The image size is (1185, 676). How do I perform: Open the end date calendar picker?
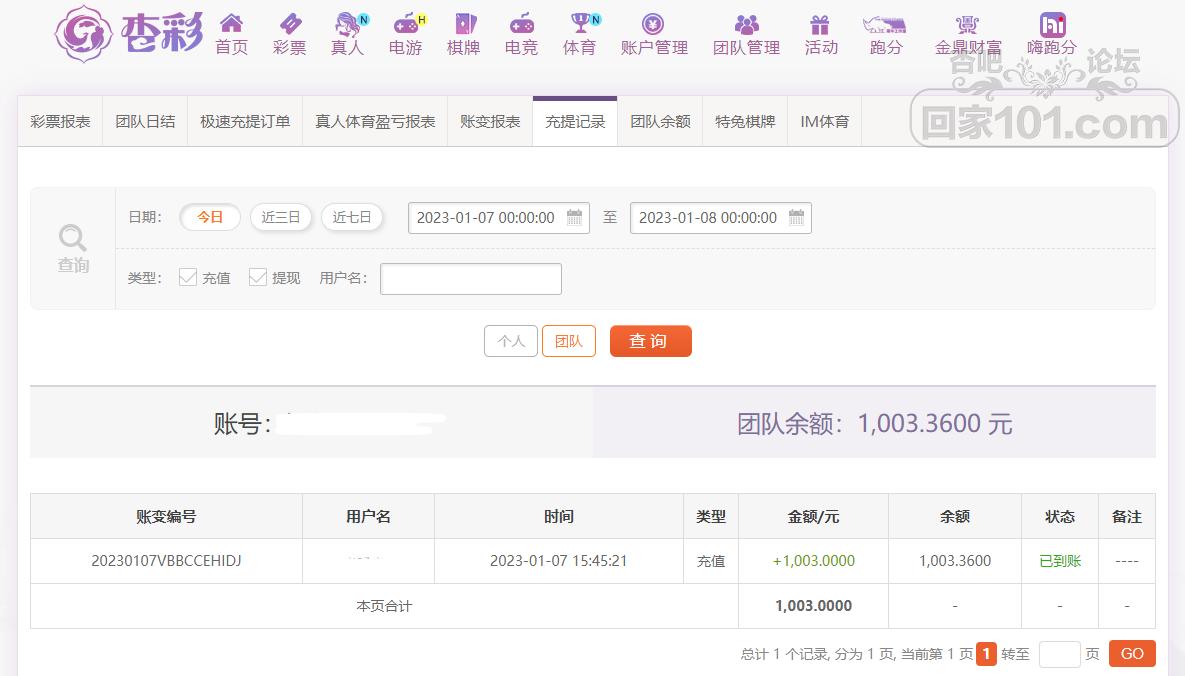[x=797, y=218]
